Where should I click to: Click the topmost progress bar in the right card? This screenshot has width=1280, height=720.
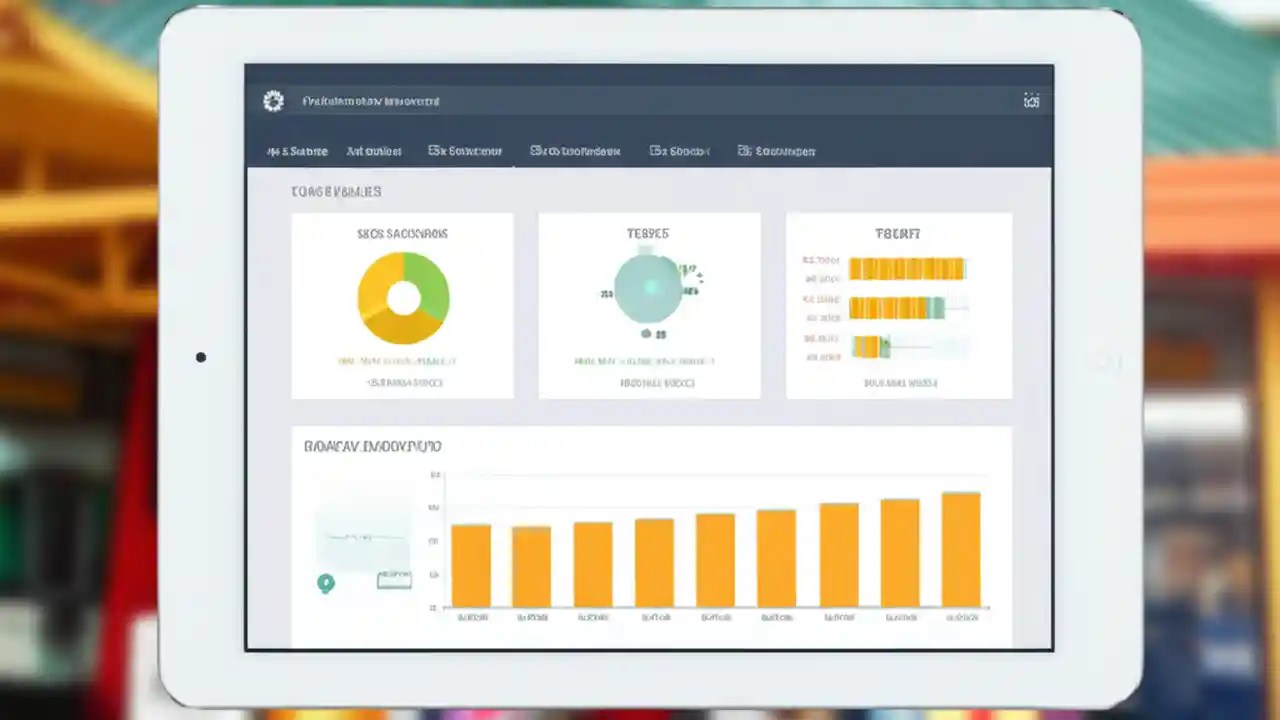click(x=907, y=268)
